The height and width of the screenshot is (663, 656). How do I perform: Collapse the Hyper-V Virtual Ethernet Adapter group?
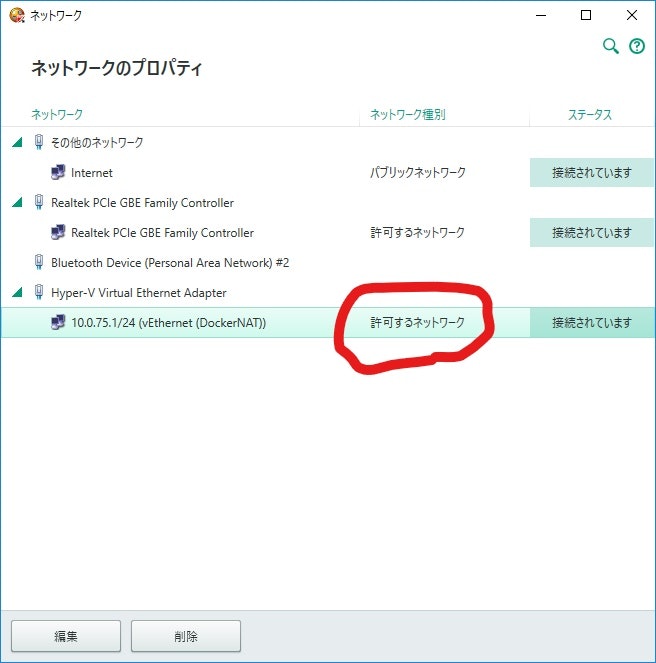tap(17, 292)
